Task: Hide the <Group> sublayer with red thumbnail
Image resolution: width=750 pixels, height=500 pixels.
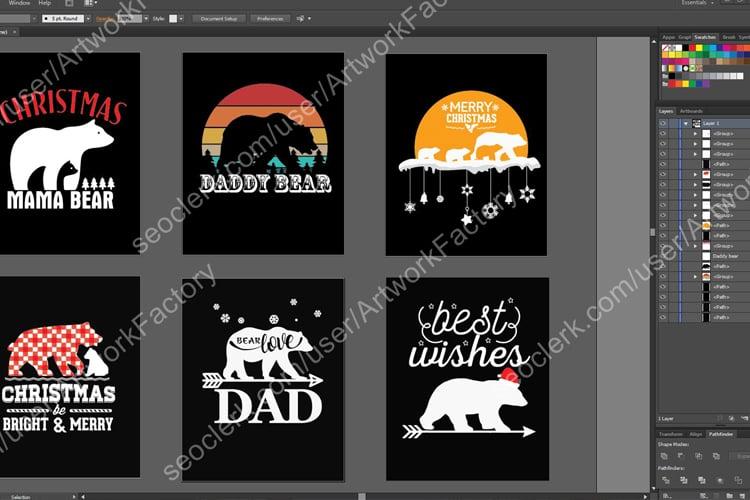Action: 663,175
